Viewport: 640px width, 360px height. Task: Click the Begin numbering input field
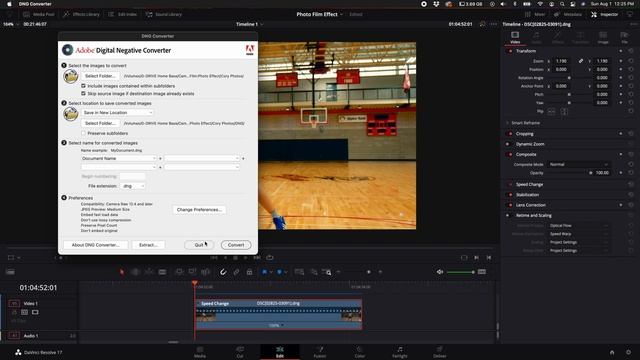pos(132,176)
